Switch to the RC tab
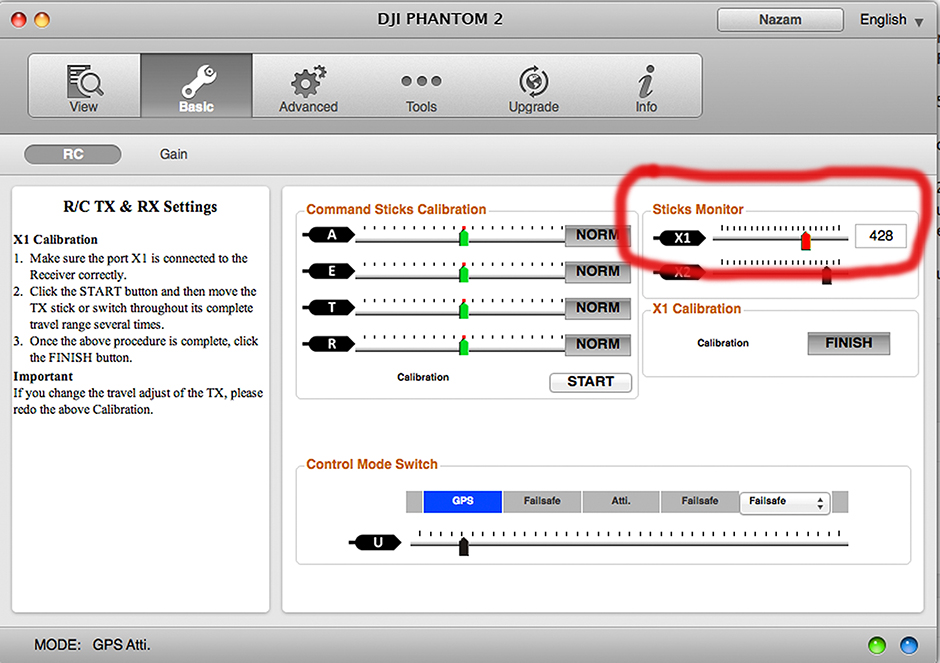 point(72,153)
